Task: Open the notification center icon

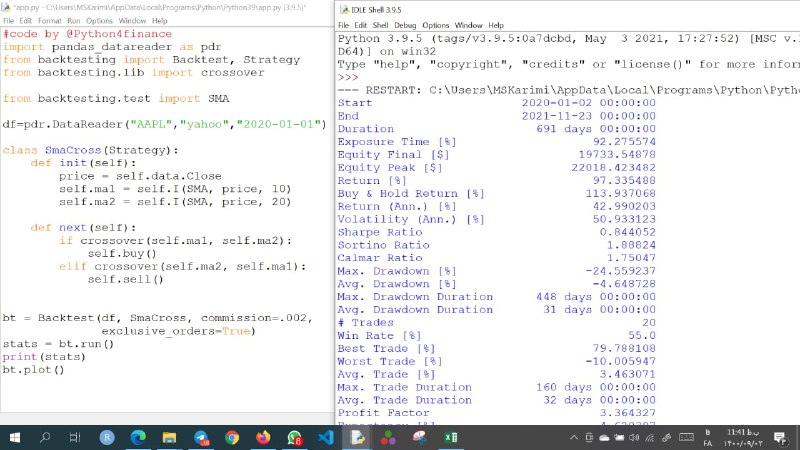Action: click(x=779, y=437)
